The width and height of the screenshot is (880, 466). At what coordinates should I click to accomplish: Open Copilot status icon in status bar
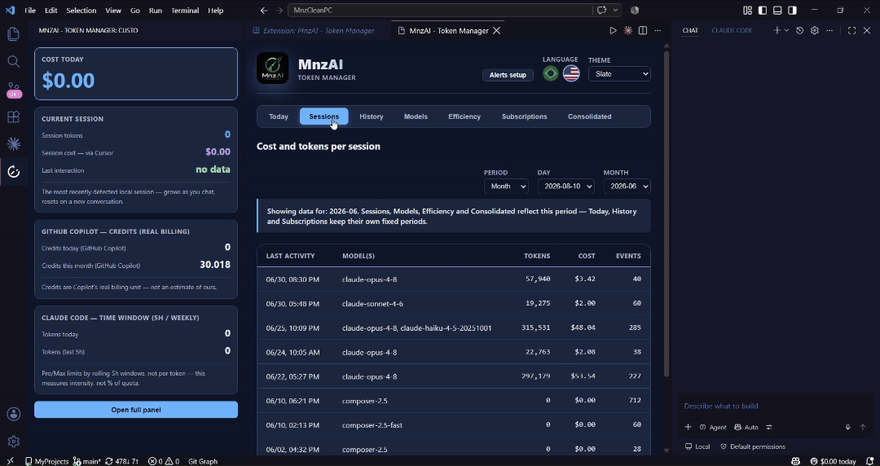pyautogui.click(x=795, y=461)
